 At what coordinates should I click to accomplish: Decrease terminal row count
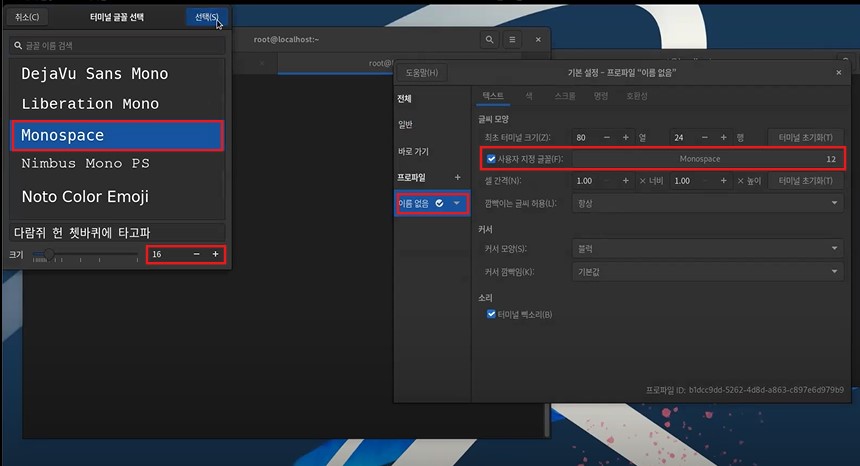tap(705, 138)
